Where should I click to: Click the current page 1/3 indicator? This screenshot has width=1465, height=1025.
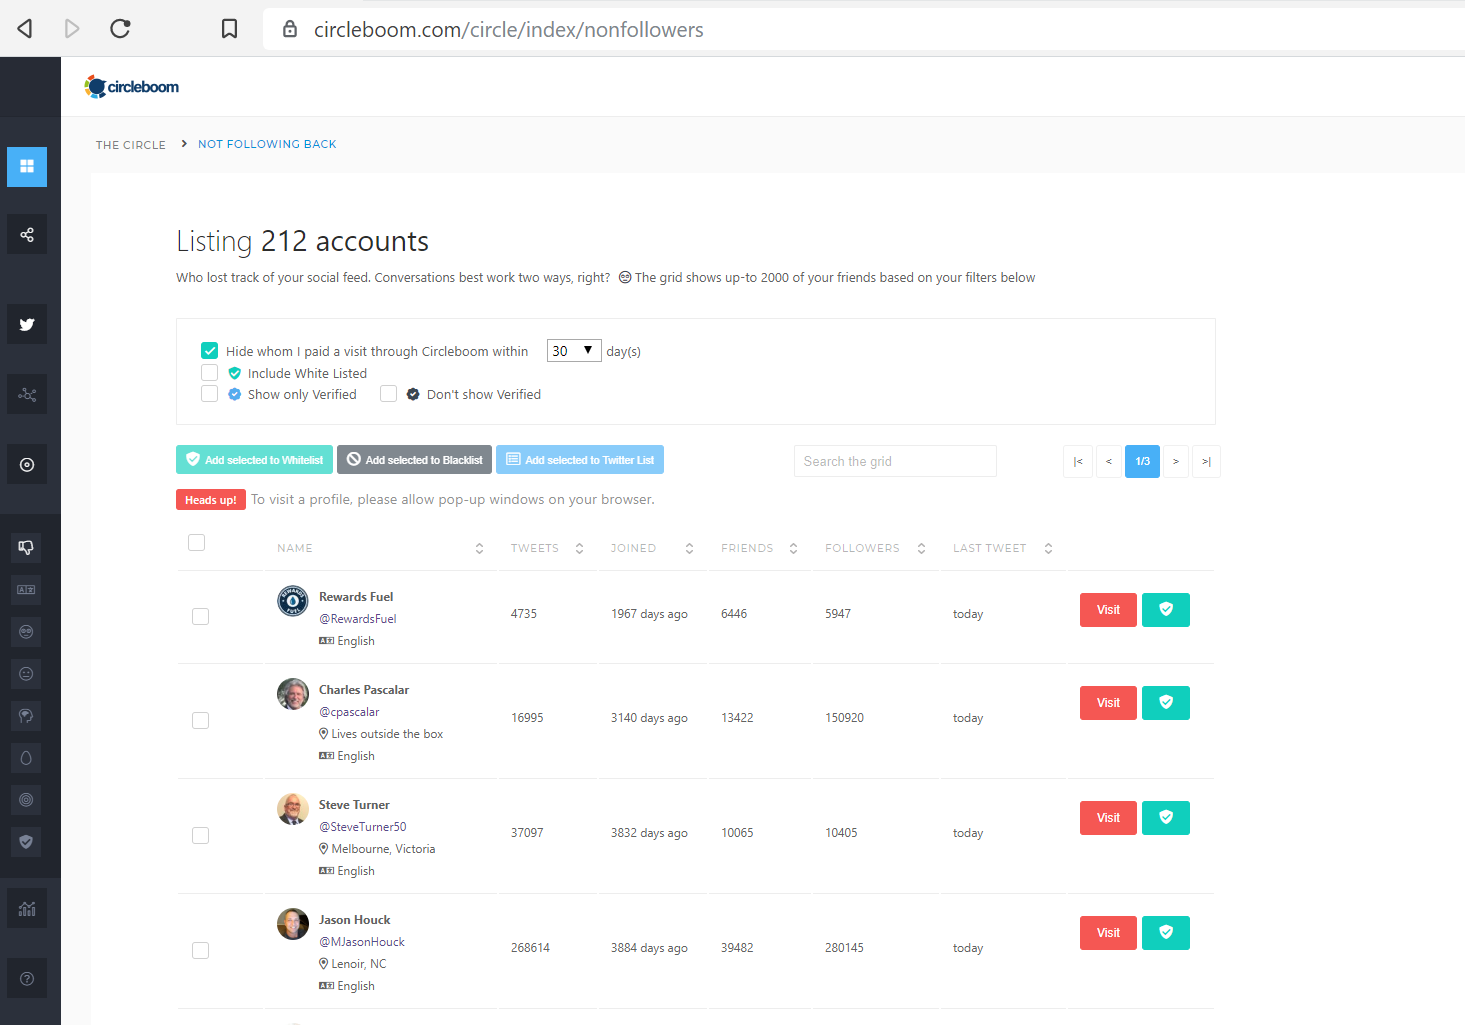click(1142, 461)
